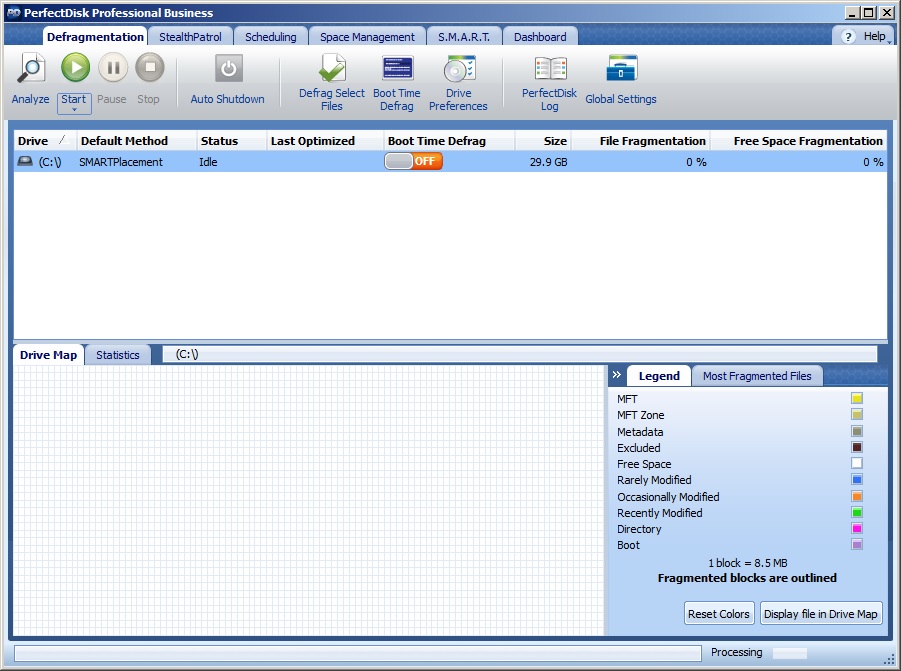The image size is (901, 671).
Task: Open the S.M.A.R.T. tab
Action: click(464, 37)
